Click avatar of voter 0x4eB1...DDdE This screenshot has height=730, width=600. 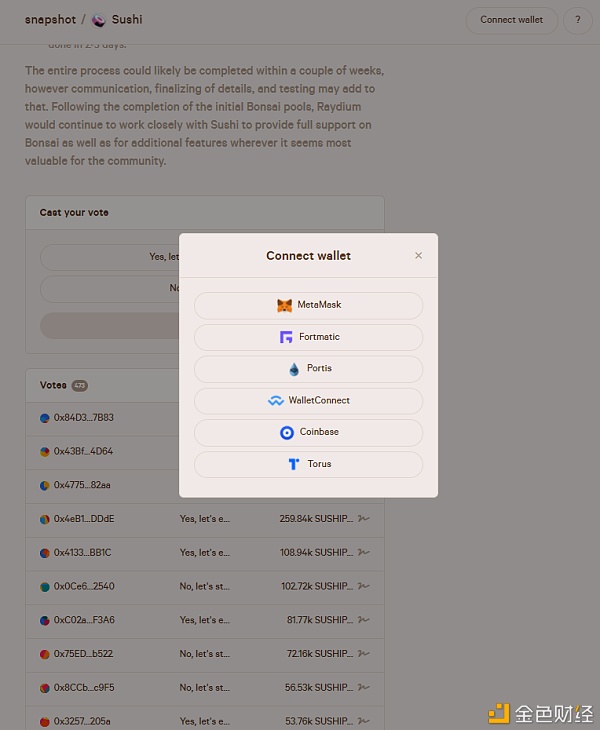pos(45,519)
